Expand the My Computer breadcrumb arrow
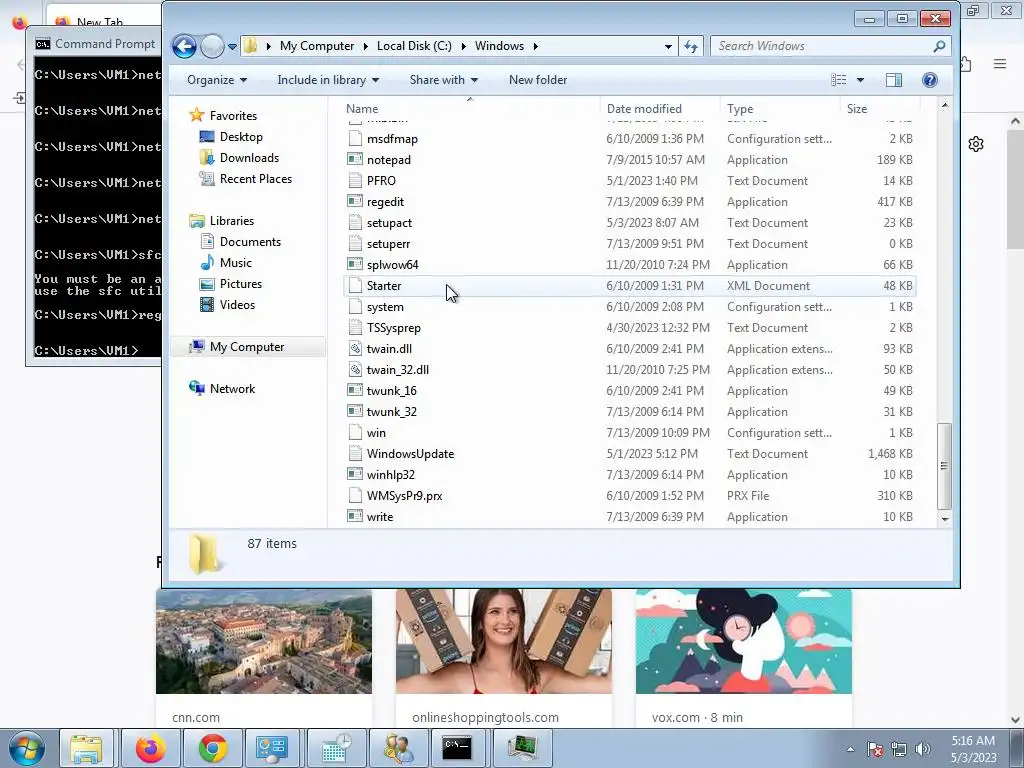This screenshot has width=1024, height=768. pyautogui.click(x=364, y=46)
